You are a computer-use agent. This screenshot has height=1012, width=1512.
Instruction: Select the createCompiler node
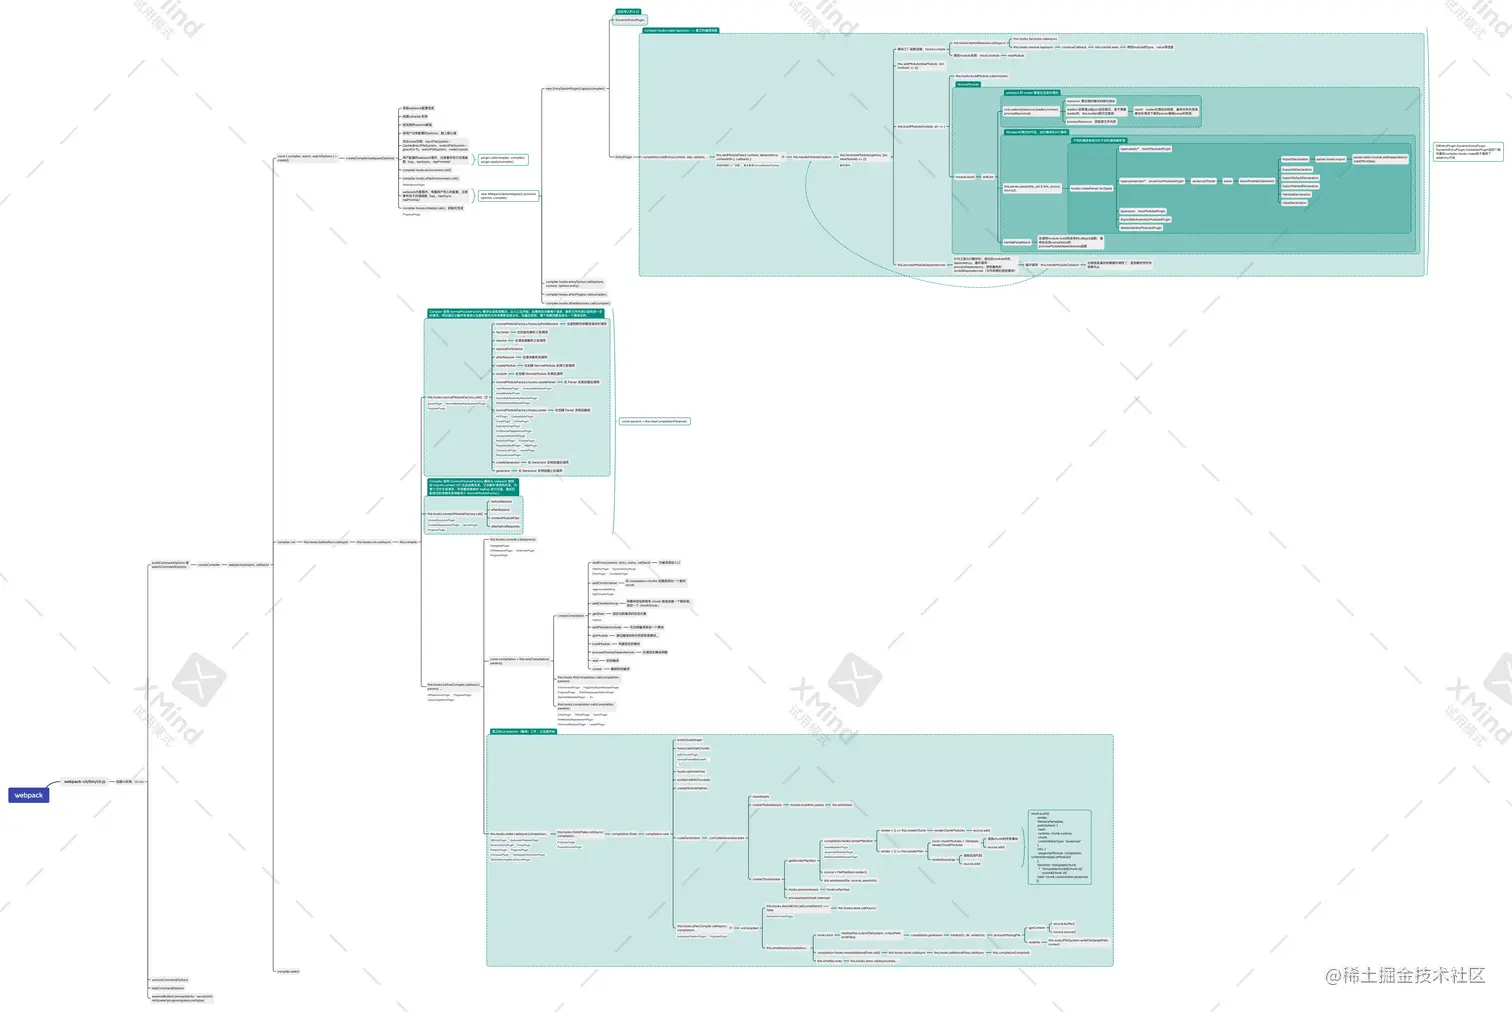click(209, 565)
